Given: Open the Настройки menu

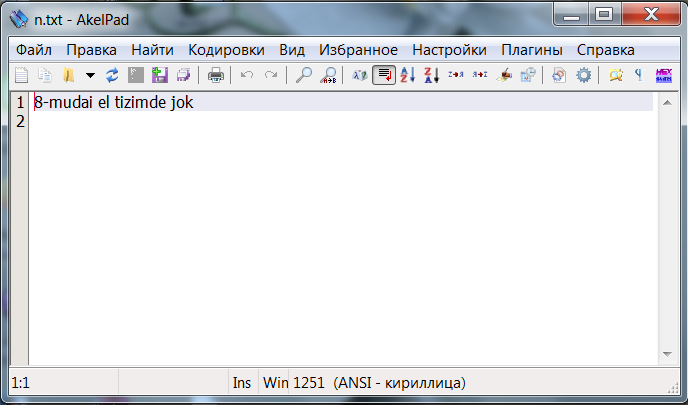Looking at the screenshot, I should [x=449, y=50].
